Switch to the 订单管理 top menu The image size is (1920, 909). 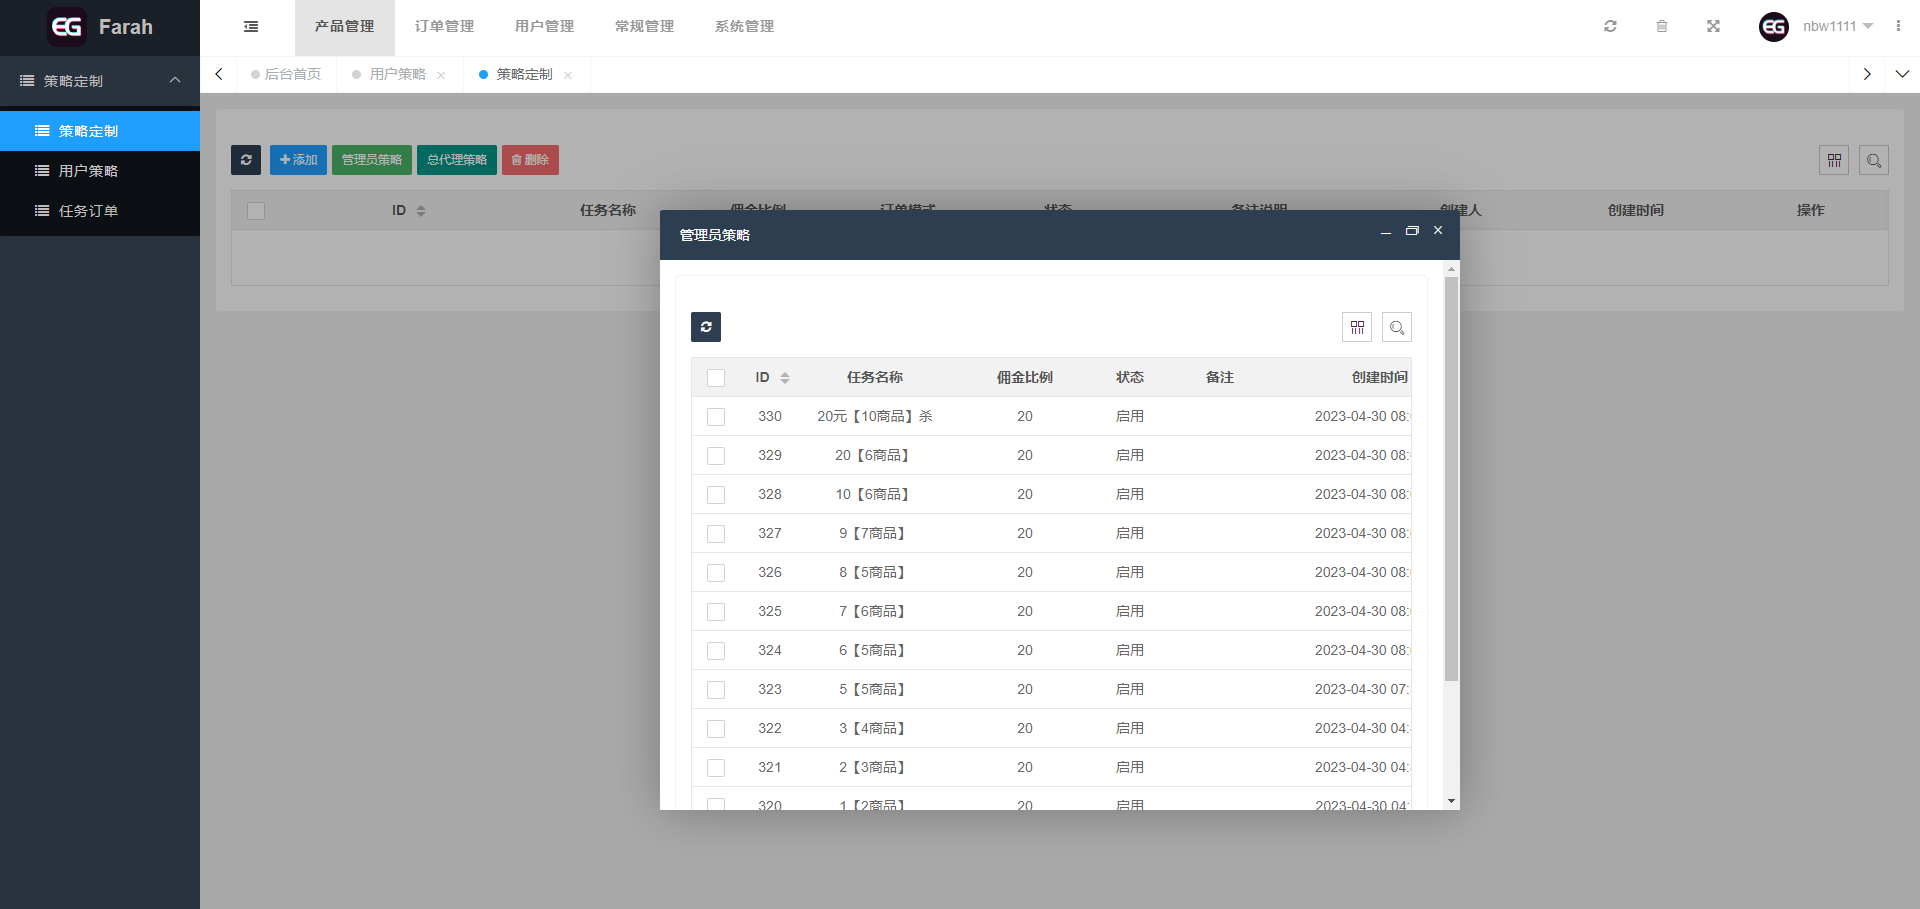(444, 27)
